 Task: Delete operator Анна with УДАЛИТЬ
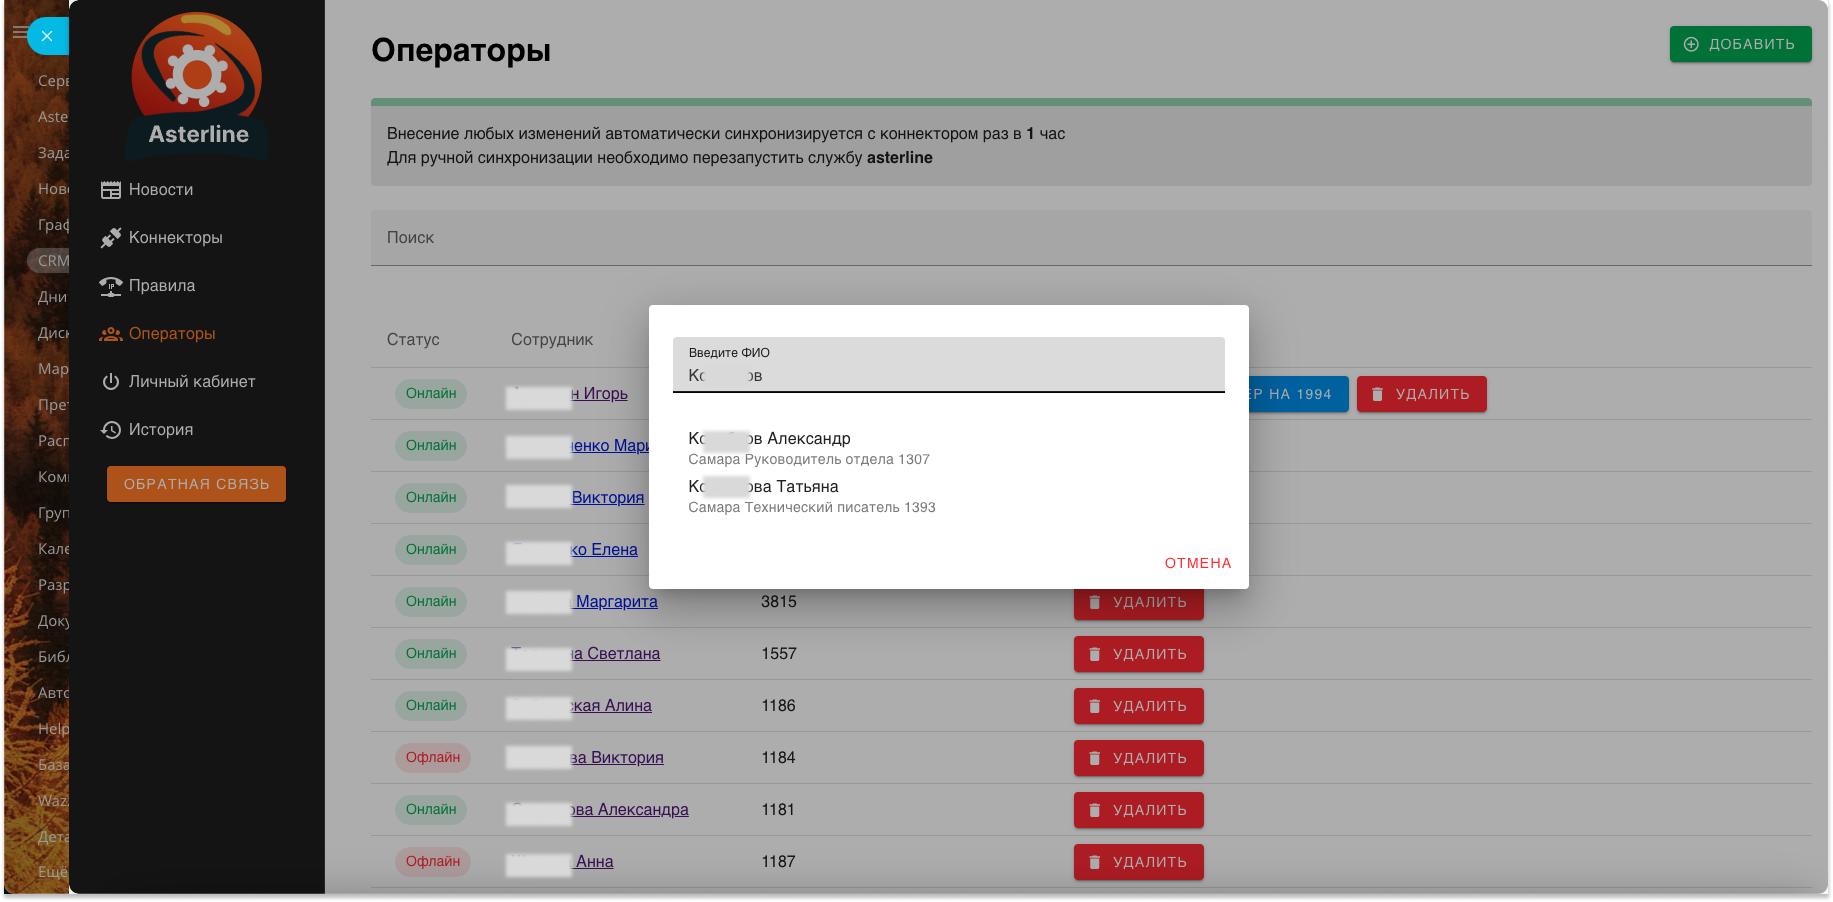pyautogui.click(x=1139, y=862)
